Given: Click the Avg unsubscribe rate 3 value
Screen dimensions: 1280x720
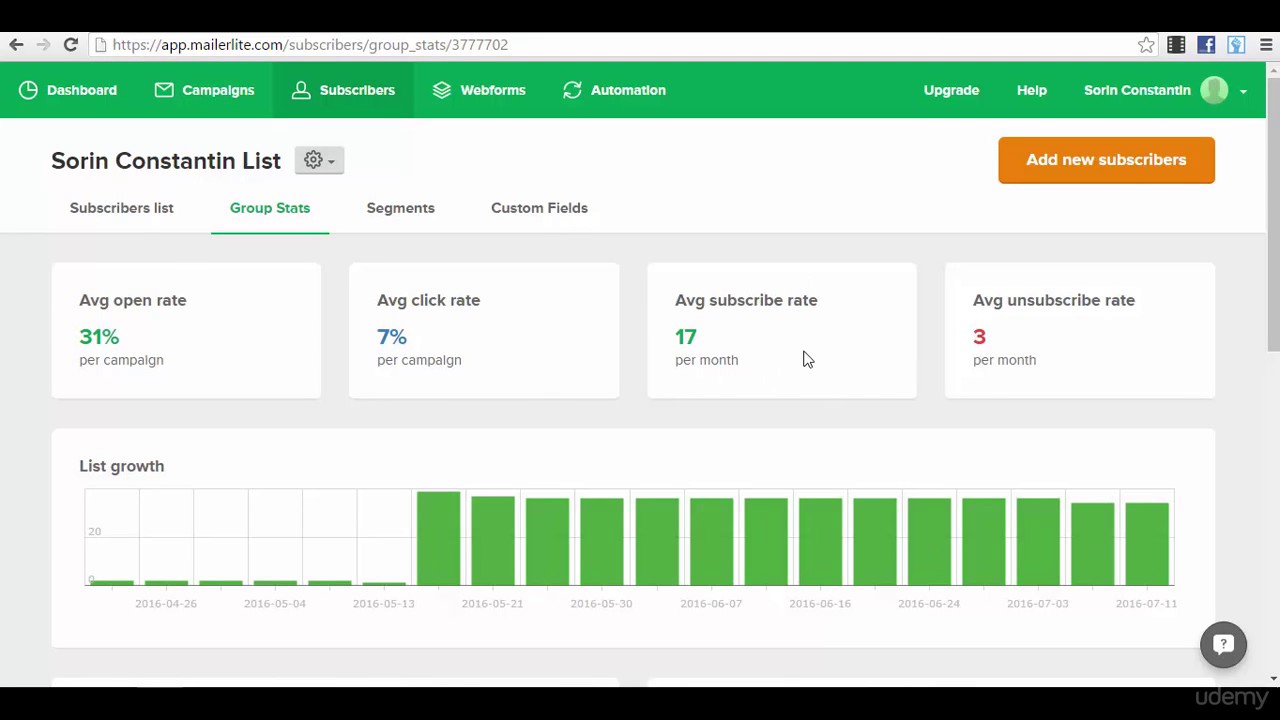Looking at the screenshot, I should 979,337.
